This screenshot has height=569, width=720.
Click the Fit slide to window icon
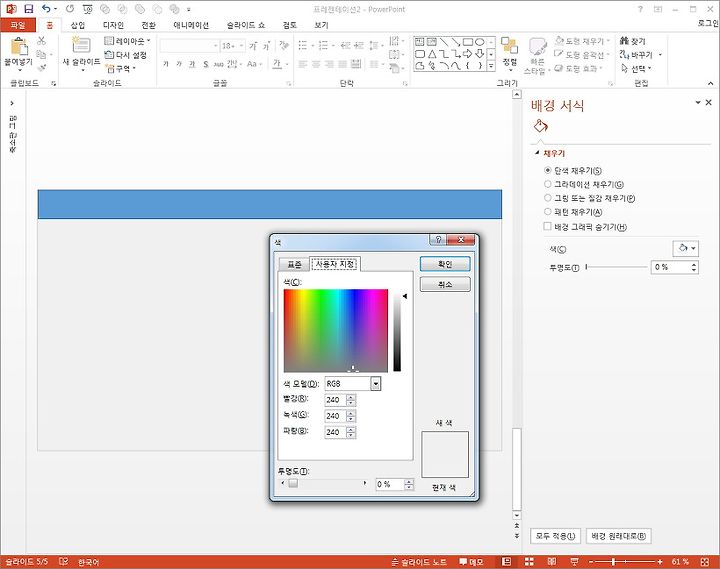pos(705,561)
